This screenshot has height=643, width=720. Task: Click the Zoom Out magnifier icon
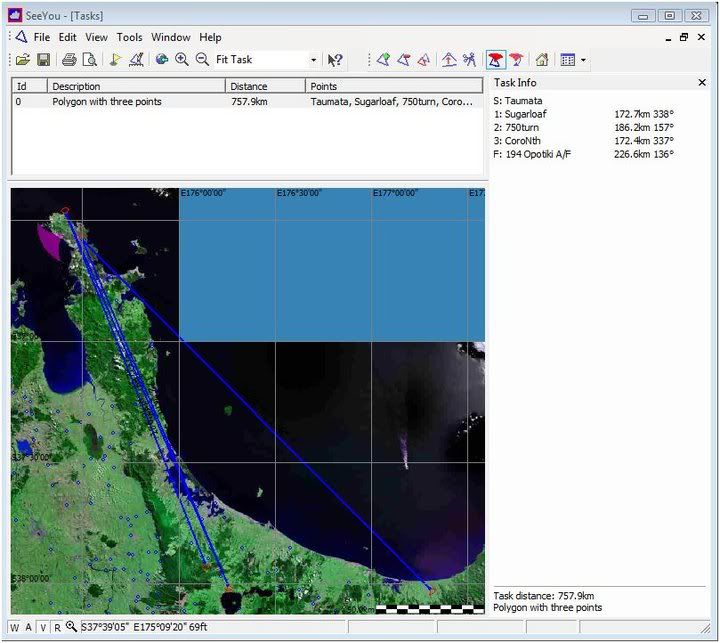(202, 60)
